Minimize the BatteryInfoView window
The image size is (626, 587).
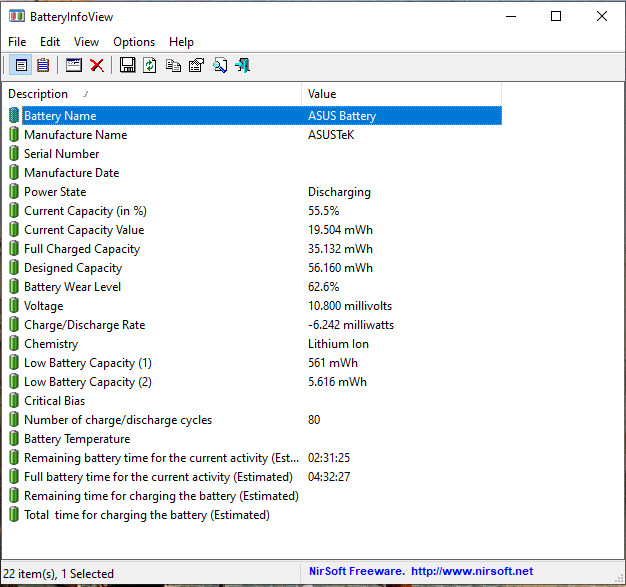[x=511, y=16]
